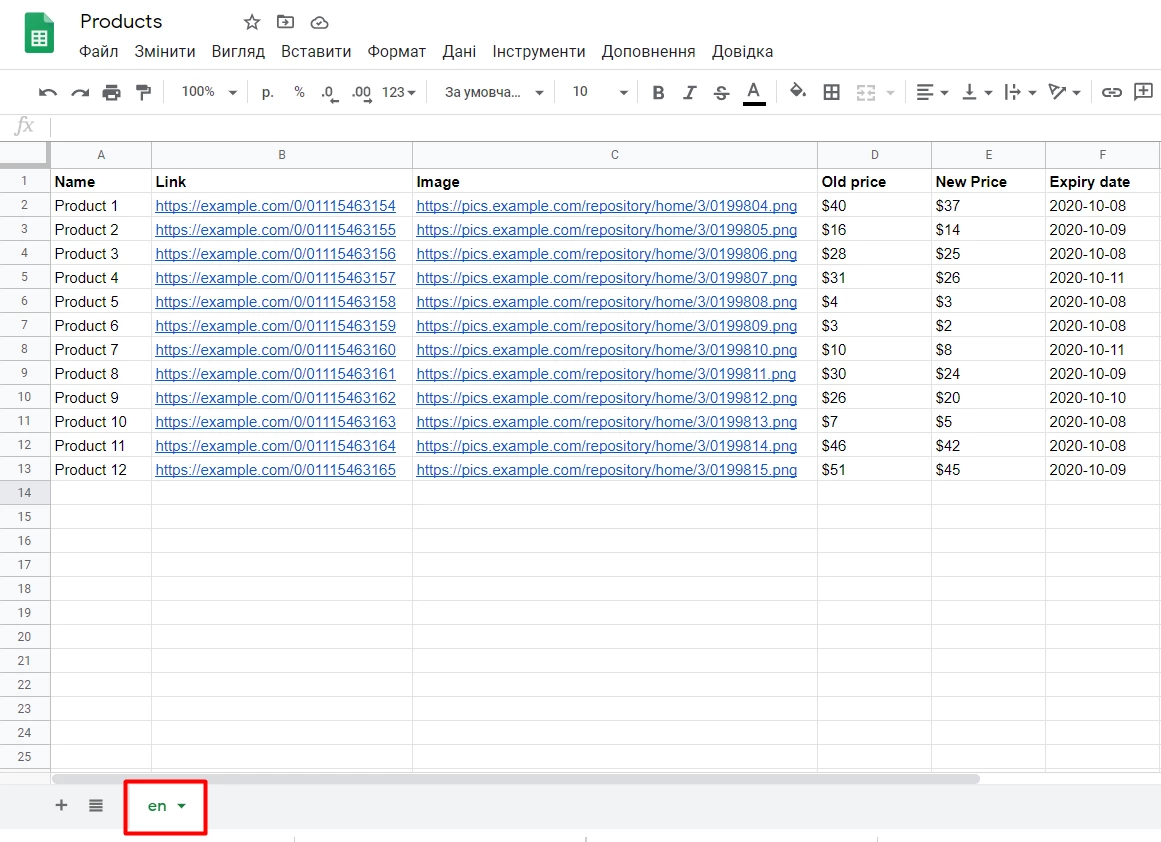The image size is (1161, 842).
Task: Undo the last action
Action: (x=47, y=93)
